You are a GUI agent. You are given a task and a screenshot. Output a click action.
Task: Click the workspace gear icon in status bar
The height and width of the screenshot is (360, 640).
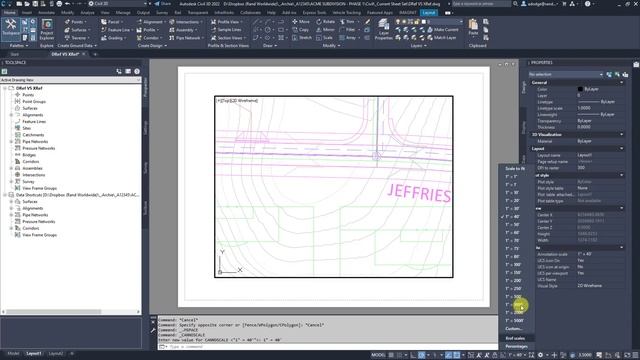[x=540, y=355]
